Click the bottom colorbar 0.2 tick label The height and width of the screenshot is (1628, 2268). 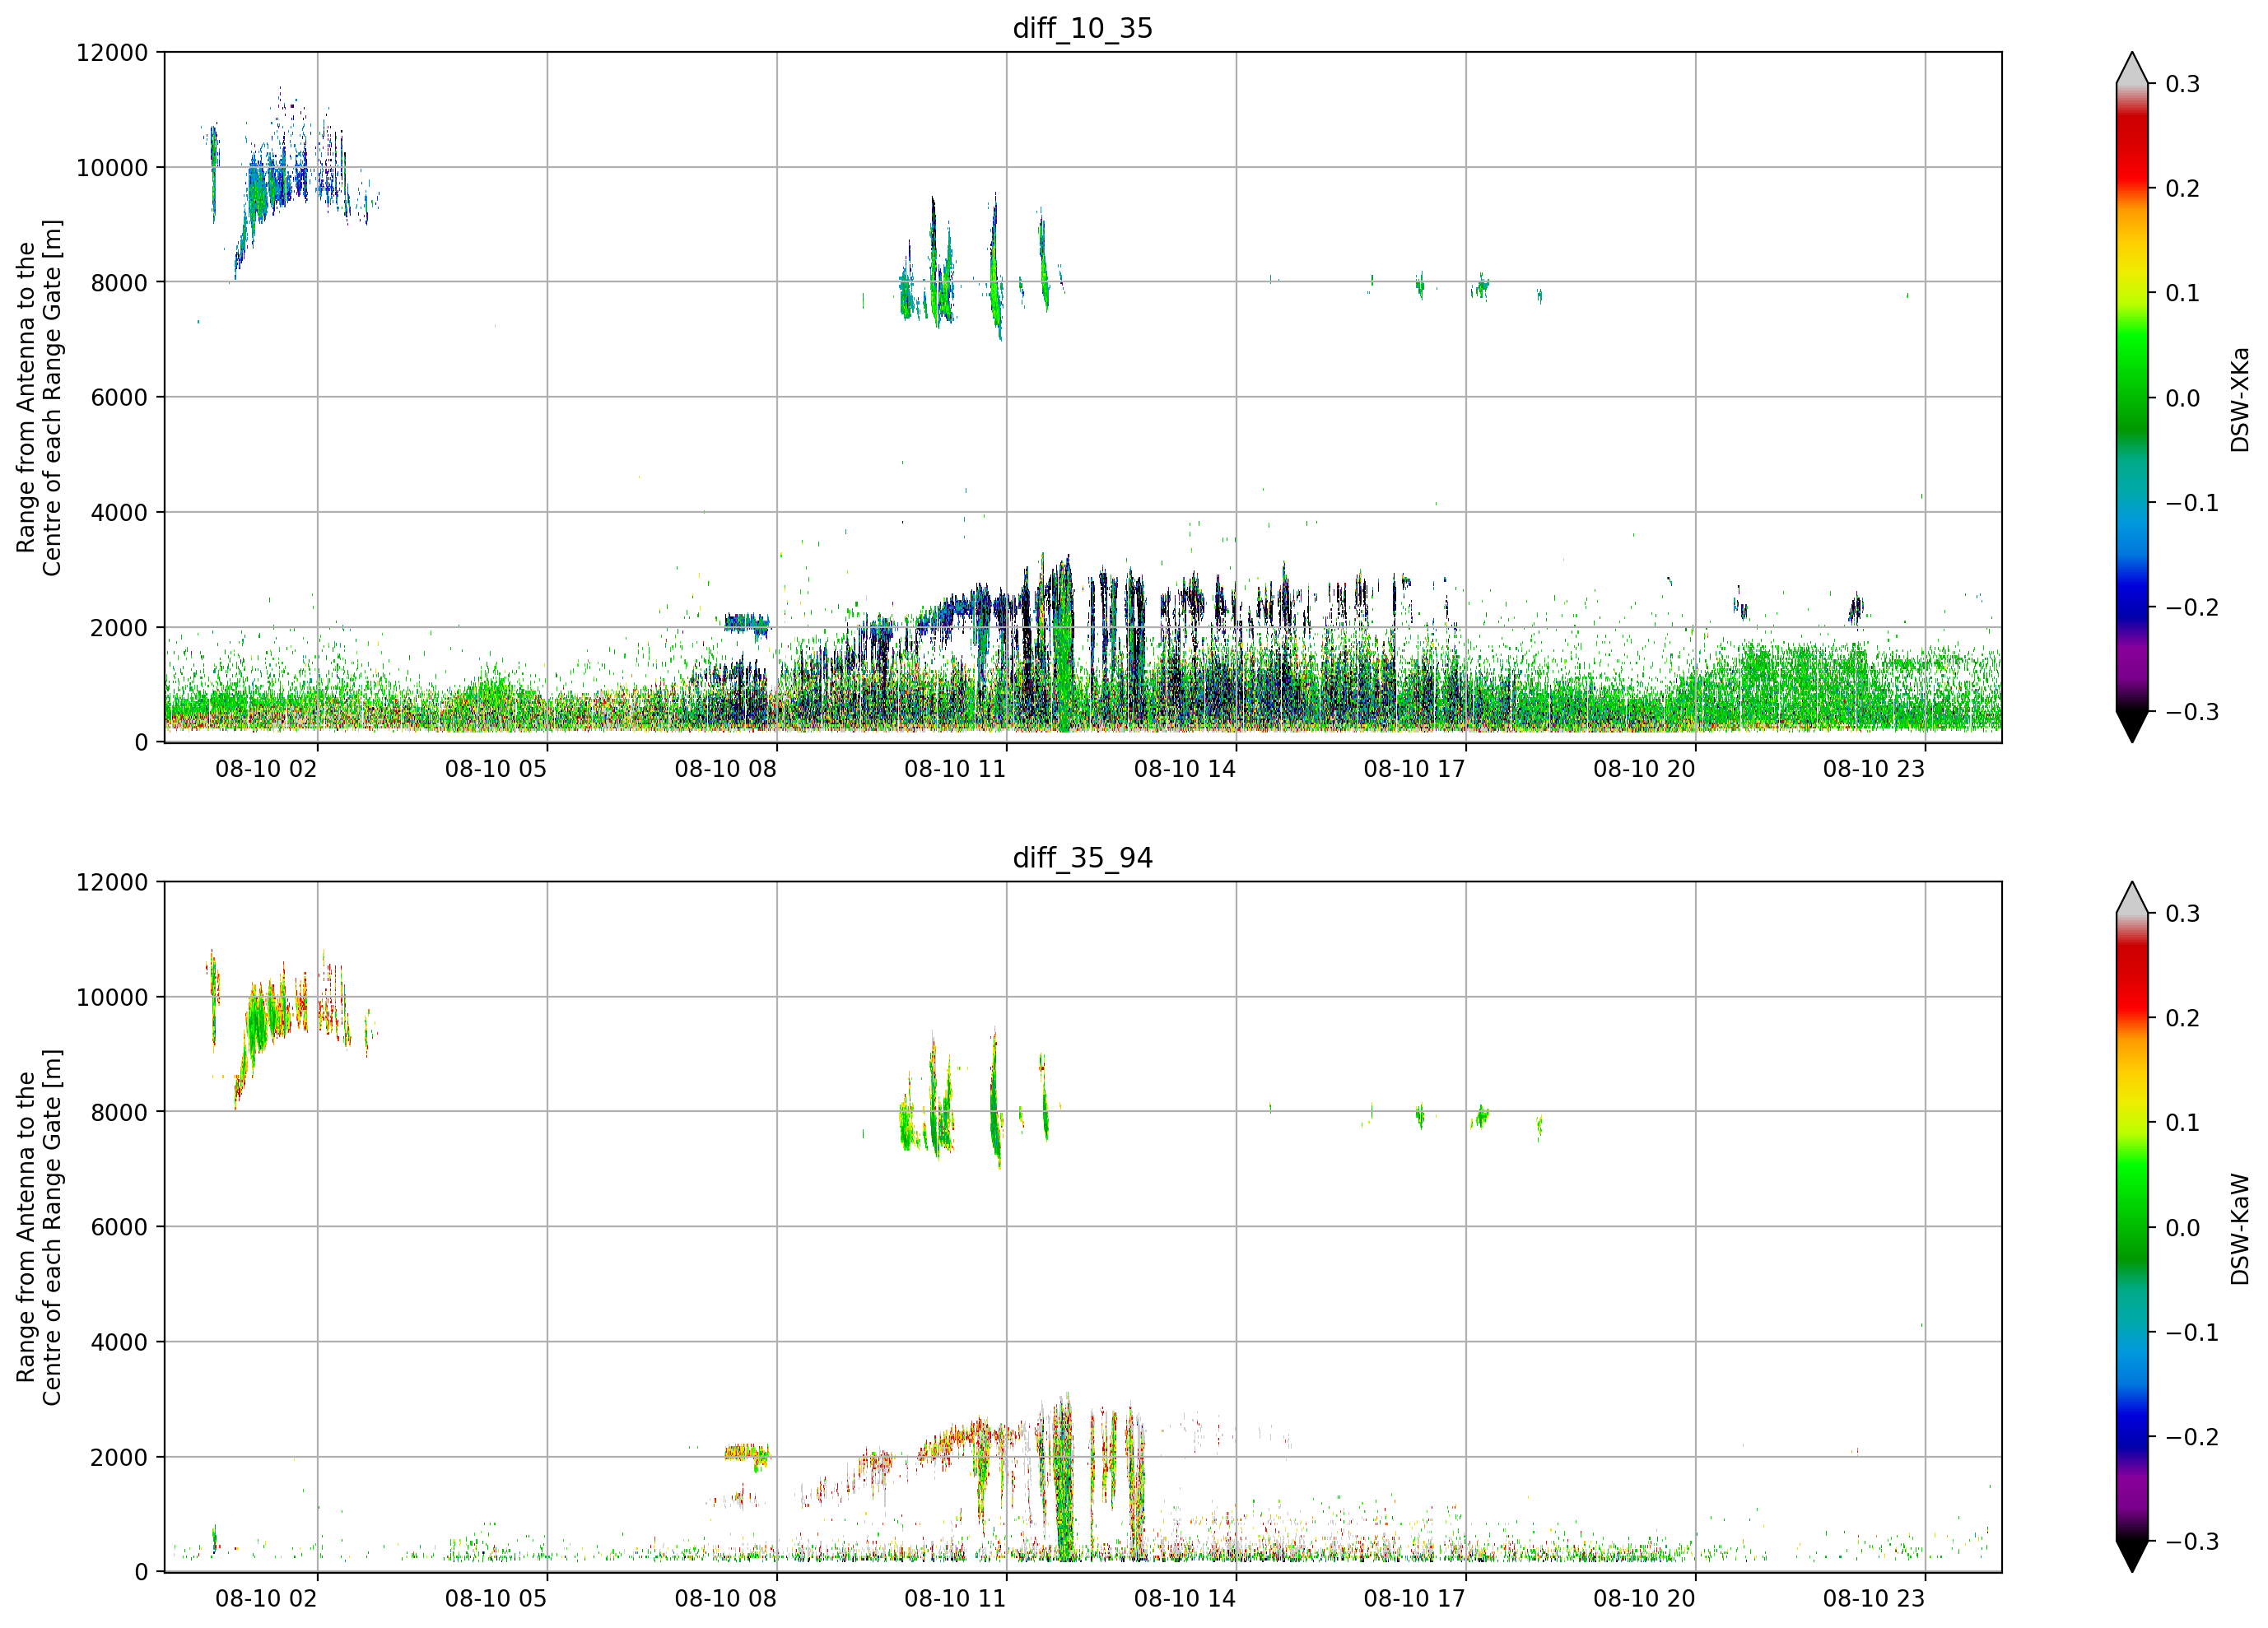point(2182,1018)
